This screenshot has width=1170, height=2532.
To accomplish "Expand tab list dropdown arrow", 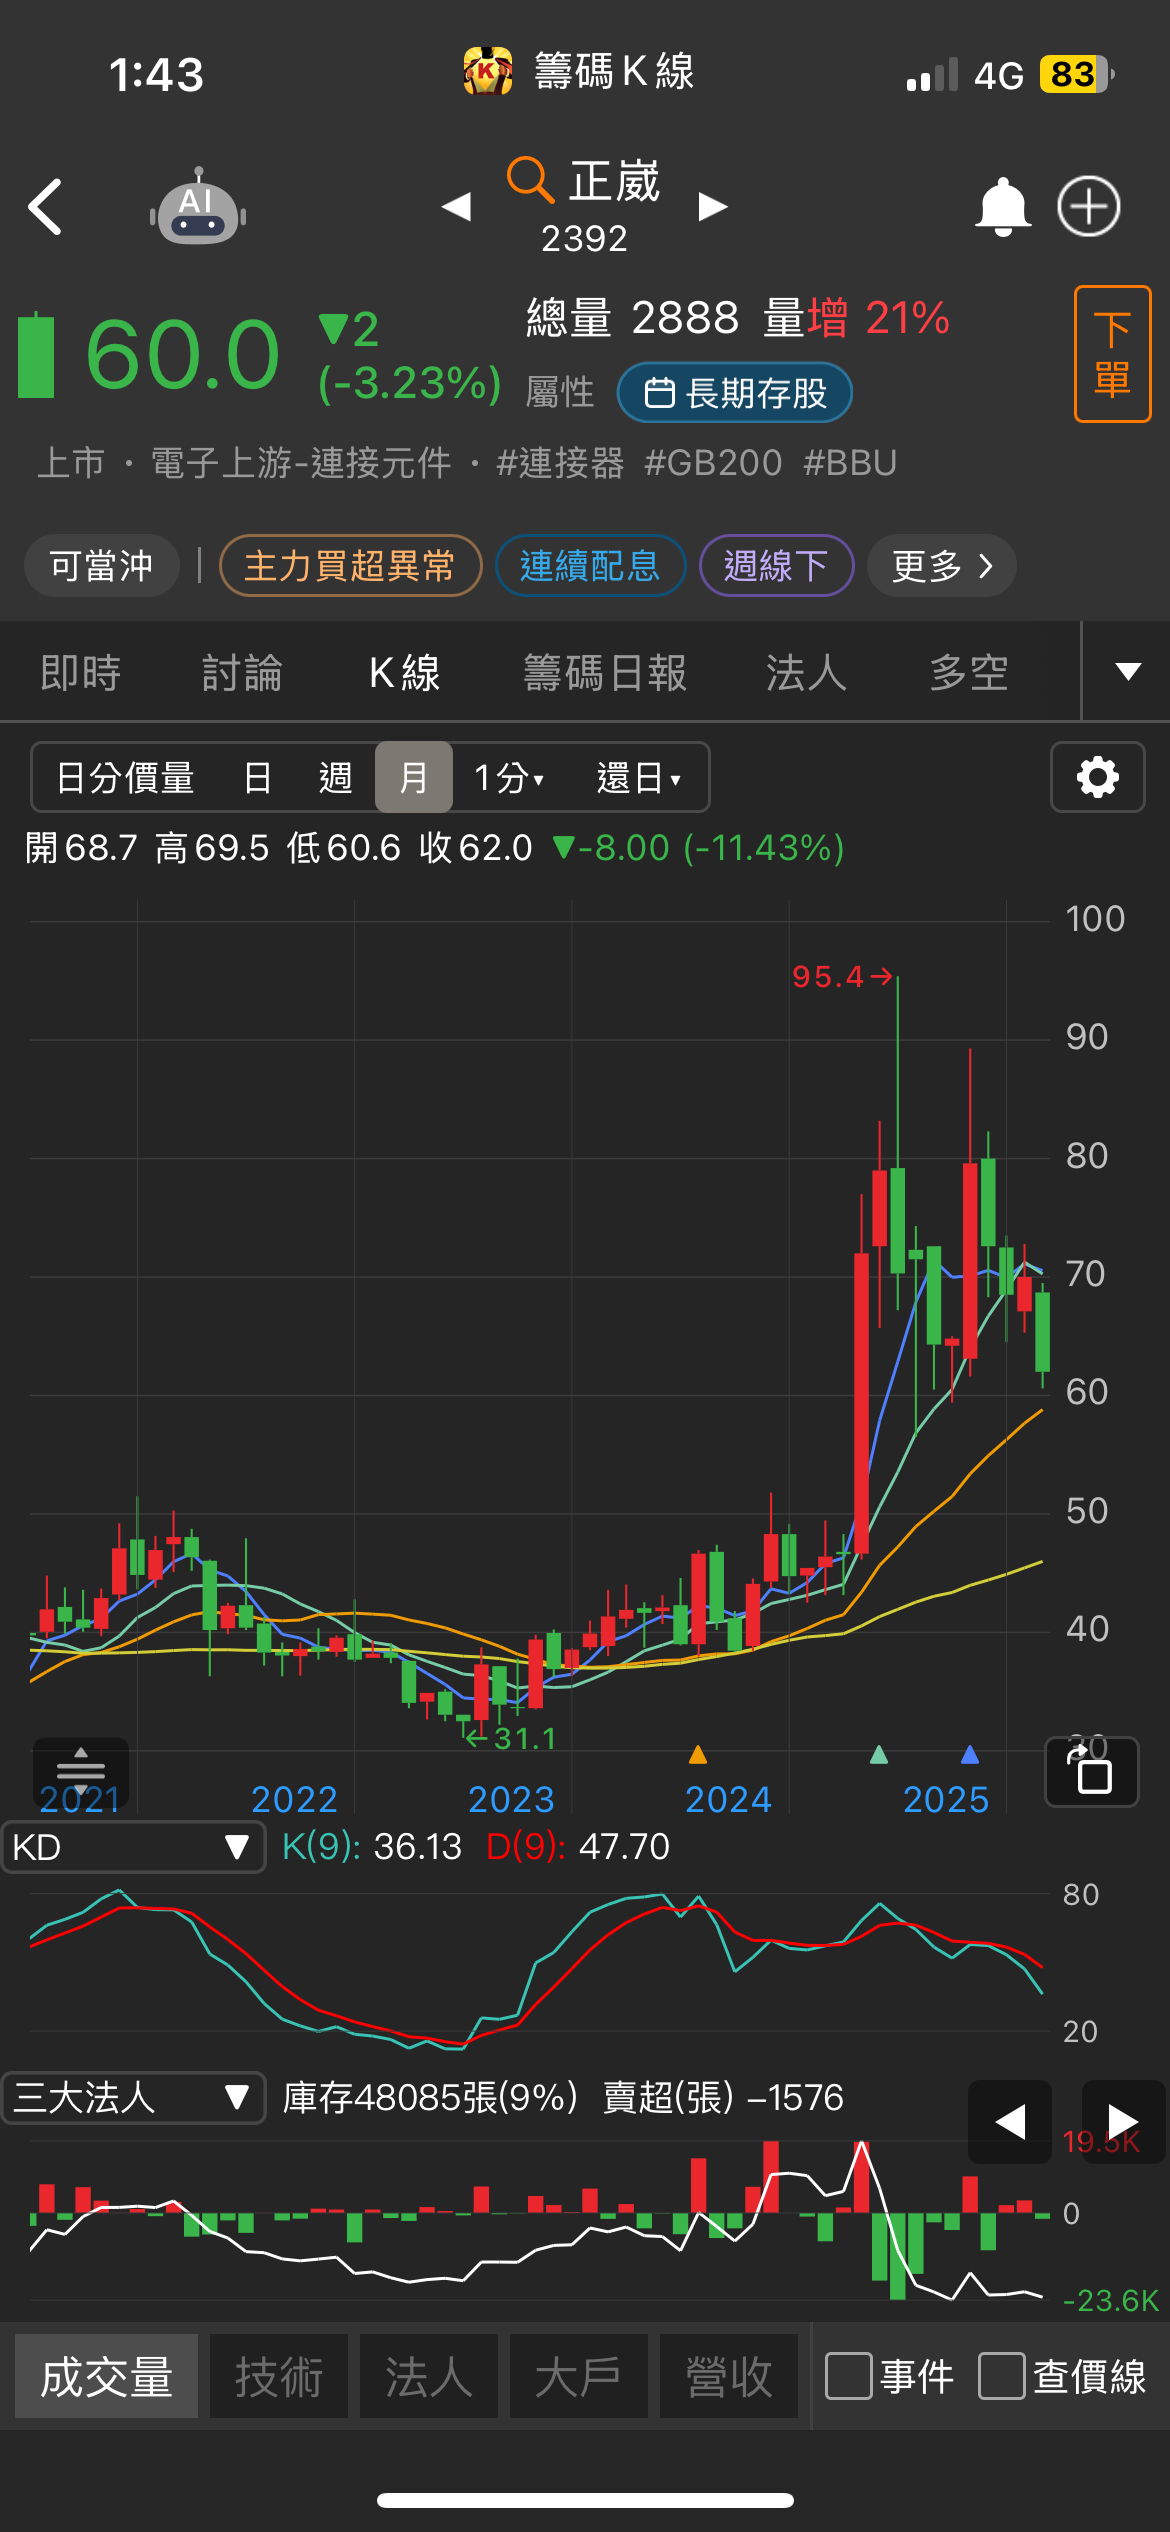I will point(1128,671).
